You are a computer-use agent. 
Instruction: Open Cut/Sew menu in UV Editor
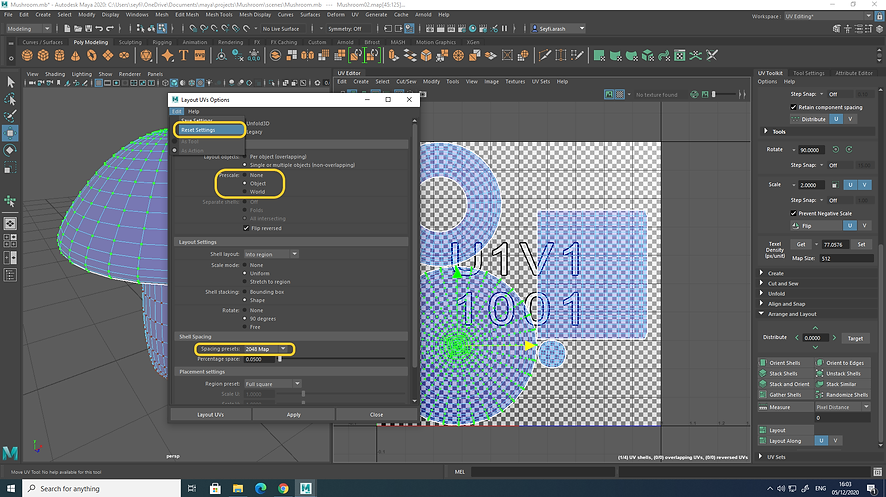coord(406,81)
